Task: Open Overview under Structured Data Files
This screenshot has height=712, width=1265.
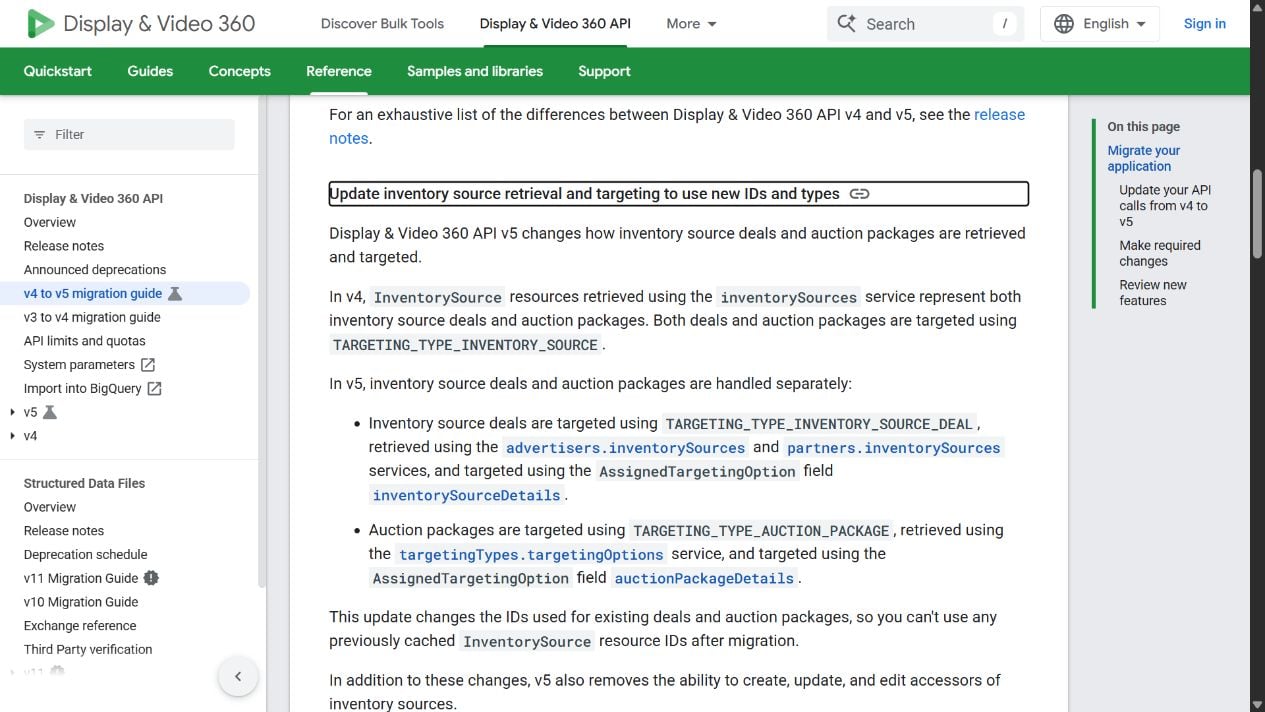Action: click(x=50, y=507)
